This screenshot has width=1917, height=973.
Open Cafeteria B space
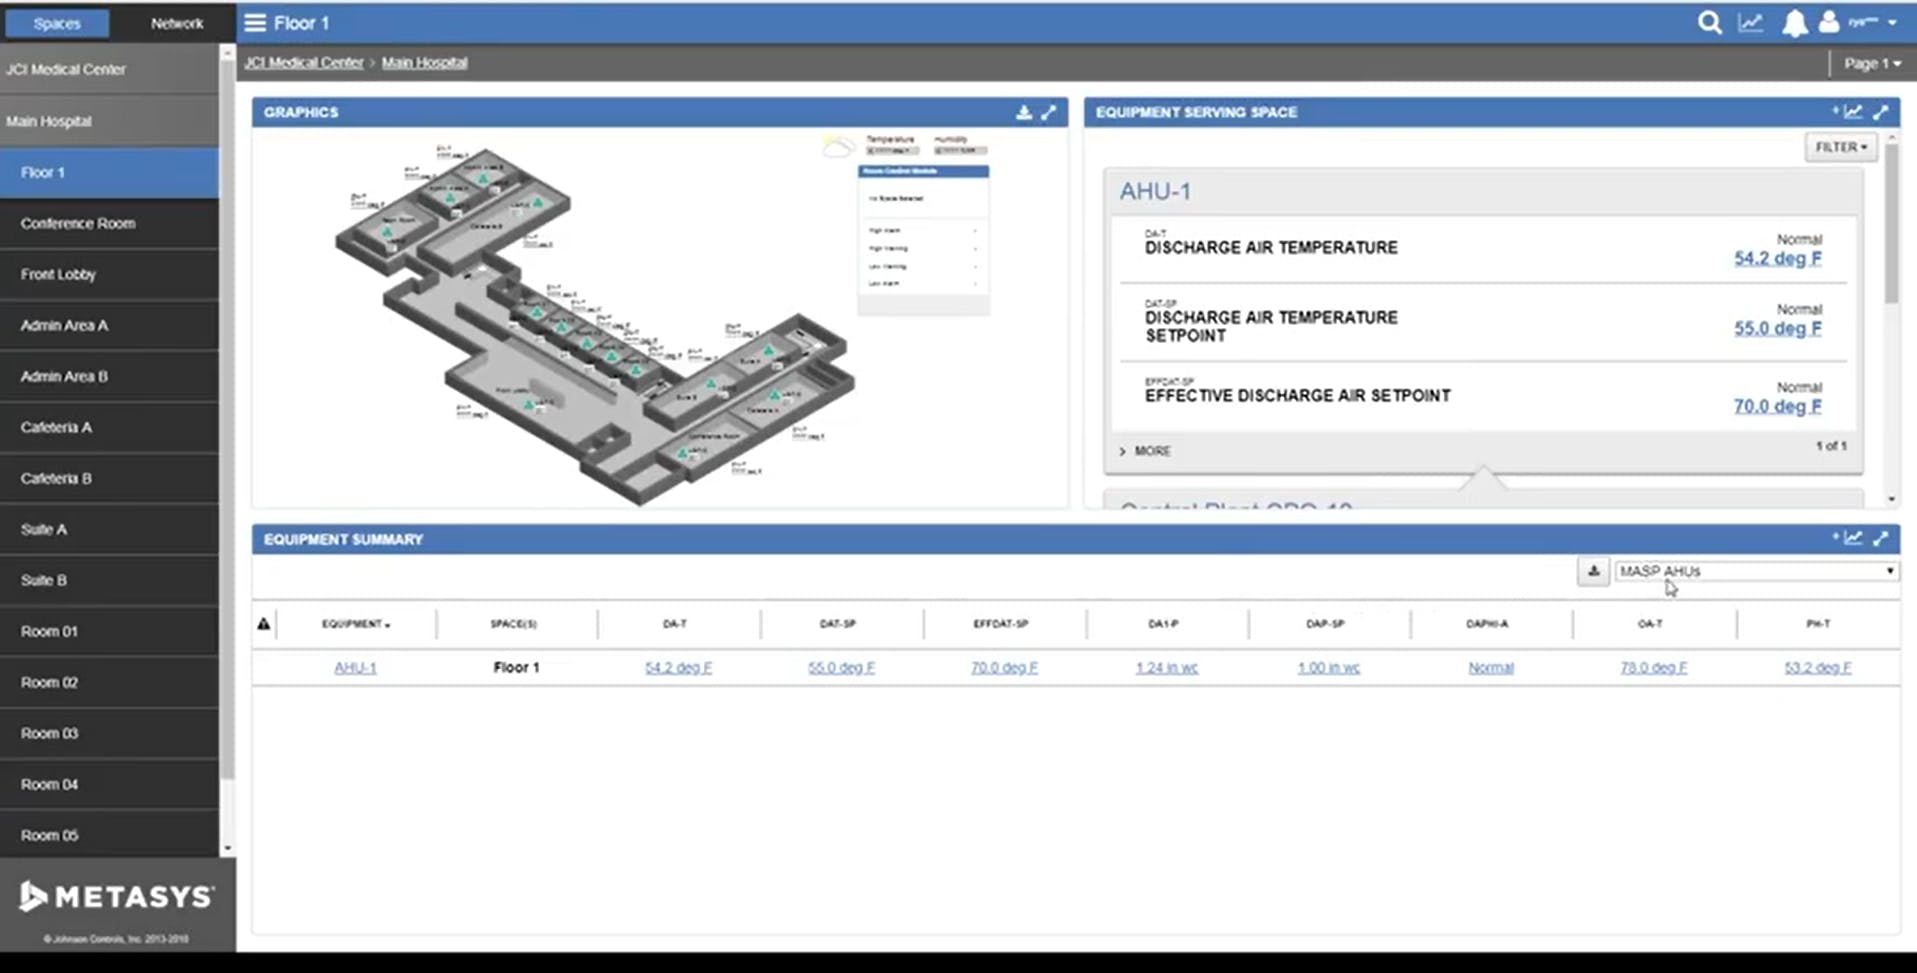(110, 478)
